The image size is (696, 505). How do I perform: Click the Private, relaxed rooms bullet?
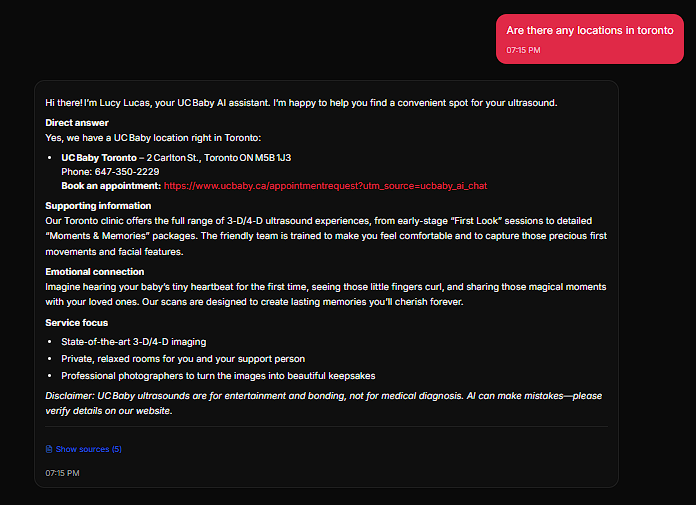pos(183,359)
